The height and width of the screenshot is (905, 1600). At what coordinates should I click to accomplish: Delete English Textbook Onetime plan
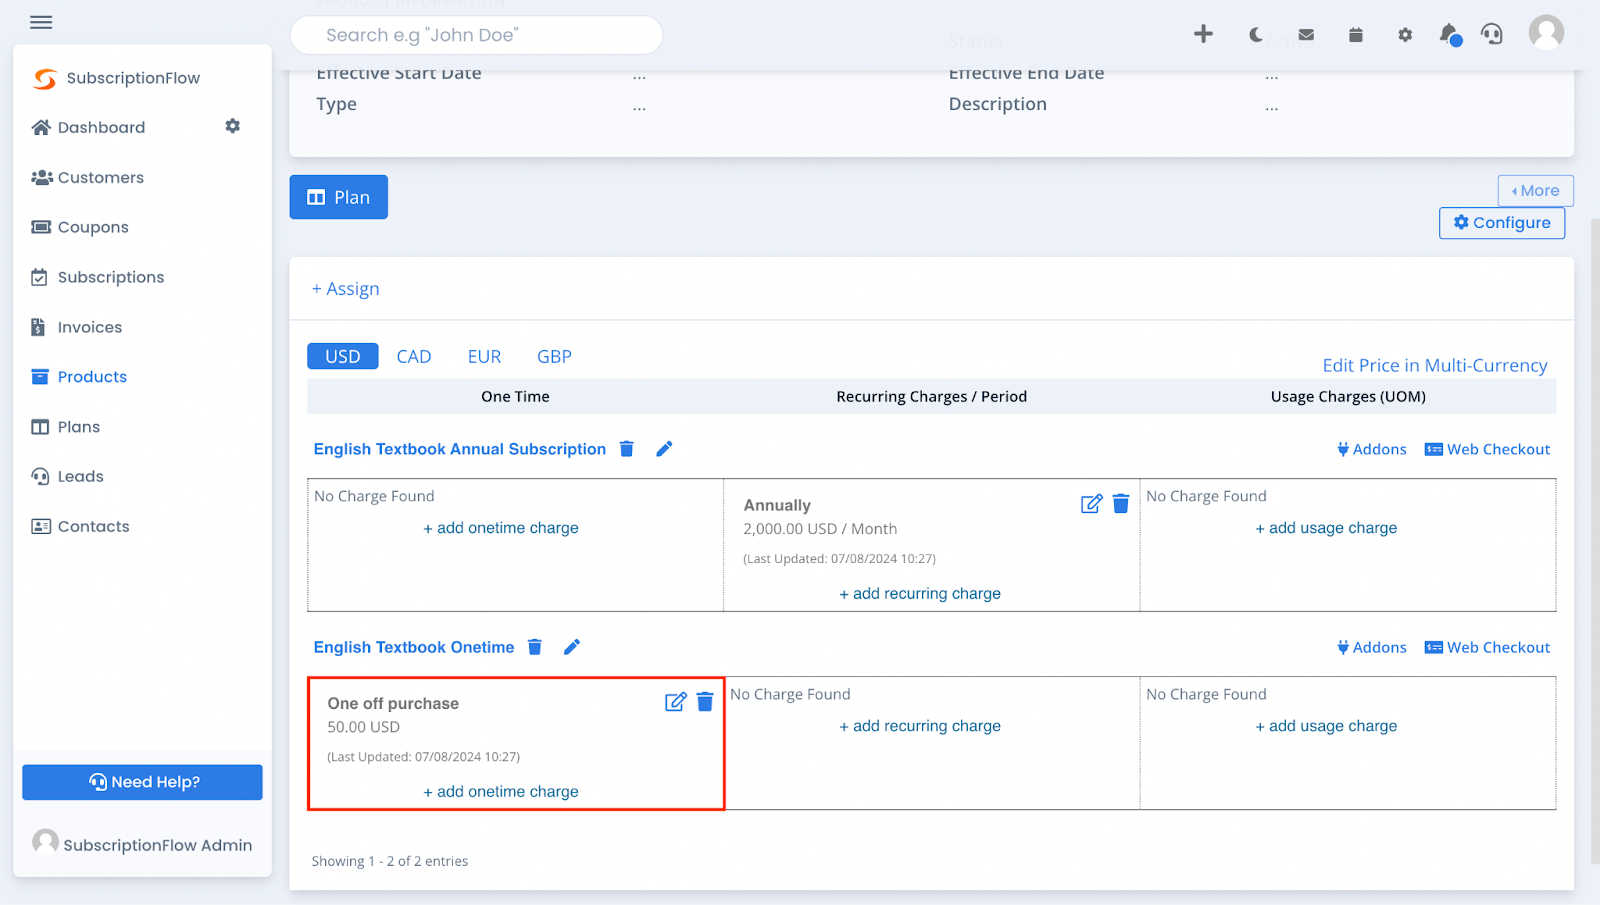click(535, 647)
